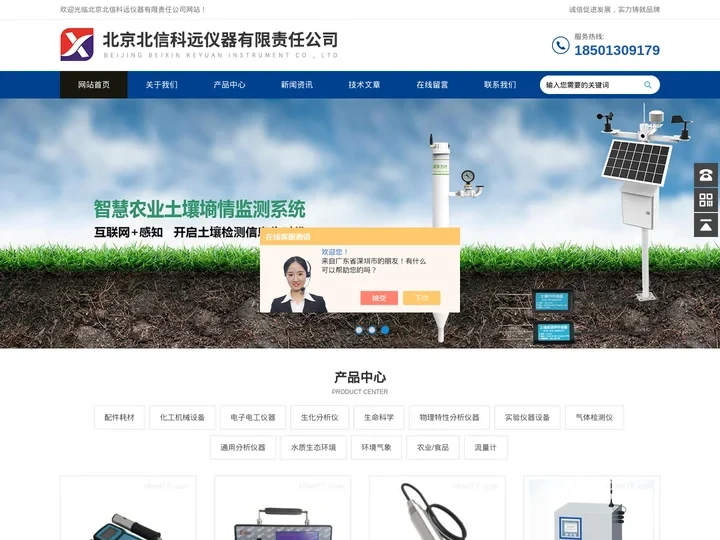Screen dimensions: 720x540
Task: Click the blue phone hotline icon
Action: click(x=560, y=45)
